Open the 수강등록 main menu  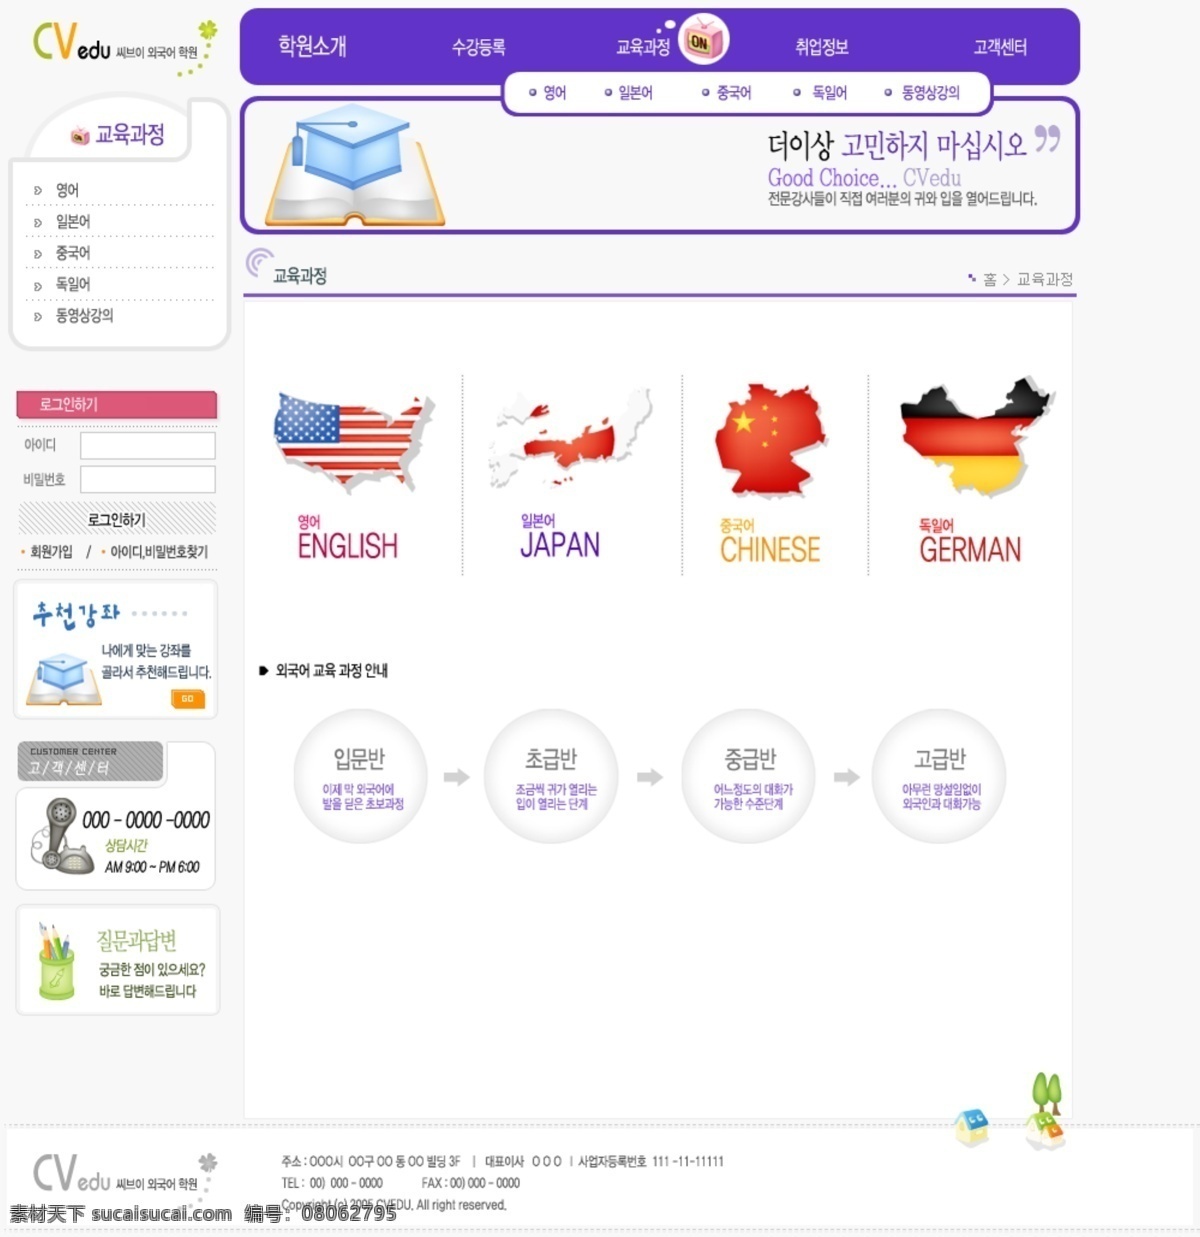coord(478,47)
